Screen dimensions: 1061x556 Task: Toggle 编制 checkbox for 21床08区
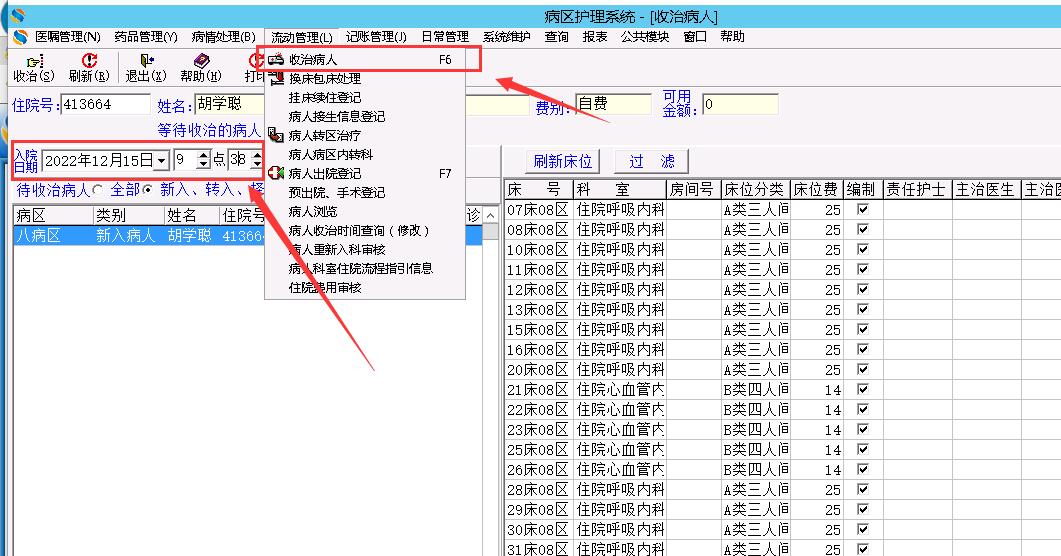[x=863, y=390]
